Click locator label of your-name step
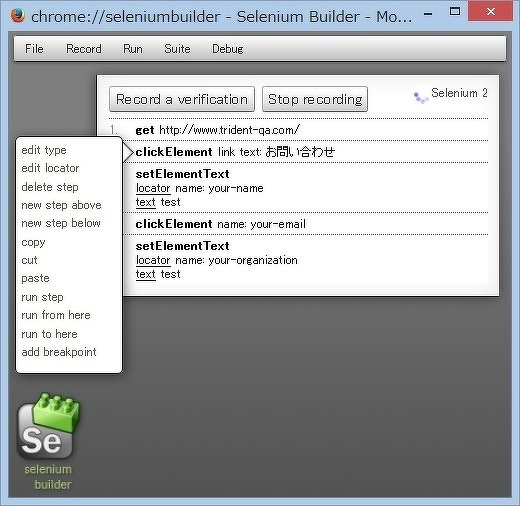Viewport: 520px width, 506px height. click(153, 188)
